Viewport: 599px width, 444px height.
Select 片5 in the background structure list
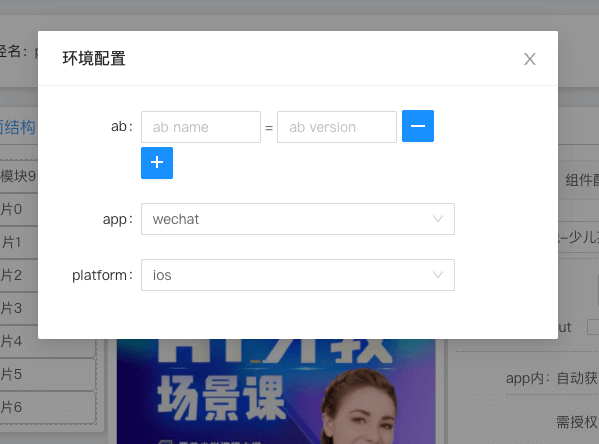[x=47, y=374]
